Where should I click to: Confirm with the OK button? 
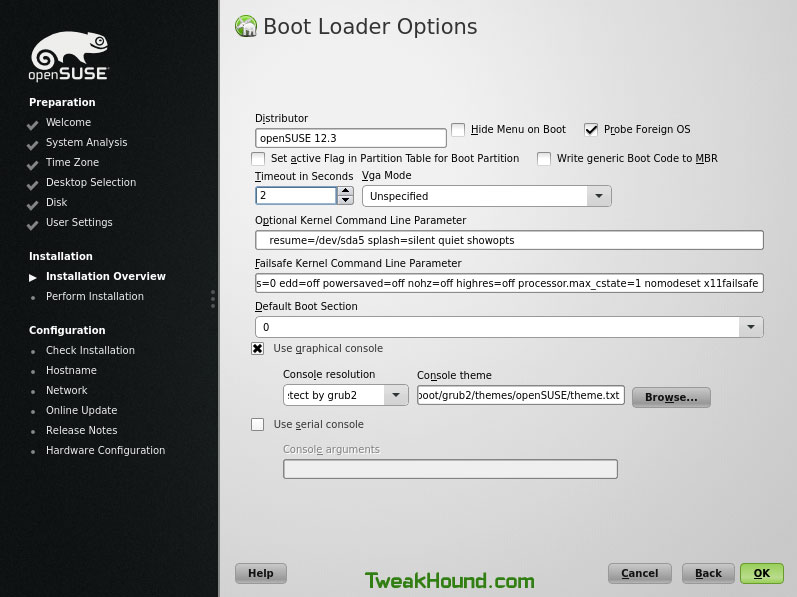pos(762,574)
